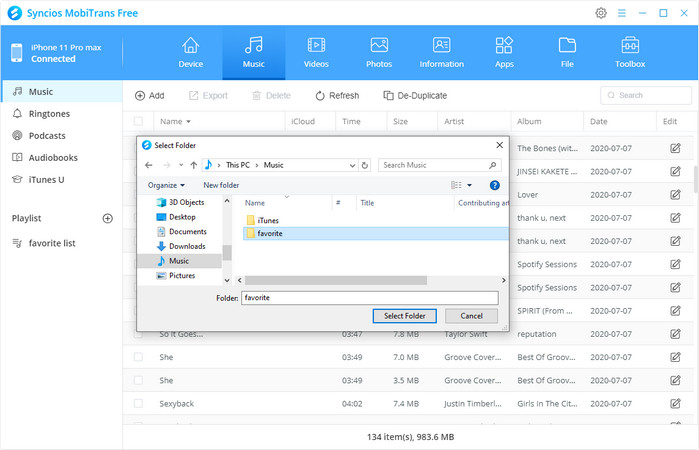Open the Apps tab
The height and width of the screenshot is (450, 699).
[504, 53]
